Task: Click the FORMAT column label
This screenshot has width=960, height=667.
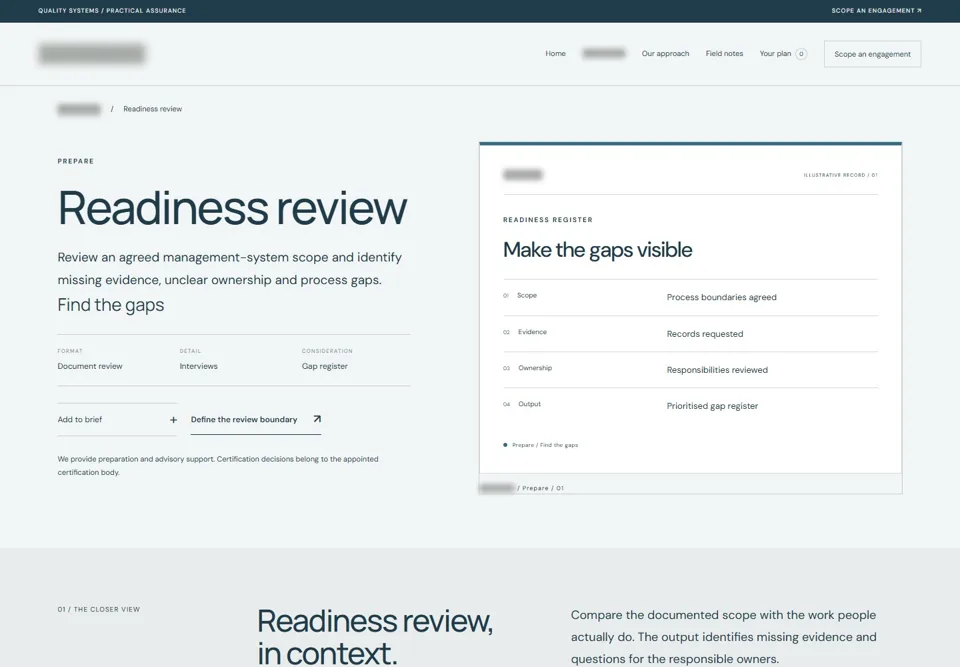Action: 70,351
